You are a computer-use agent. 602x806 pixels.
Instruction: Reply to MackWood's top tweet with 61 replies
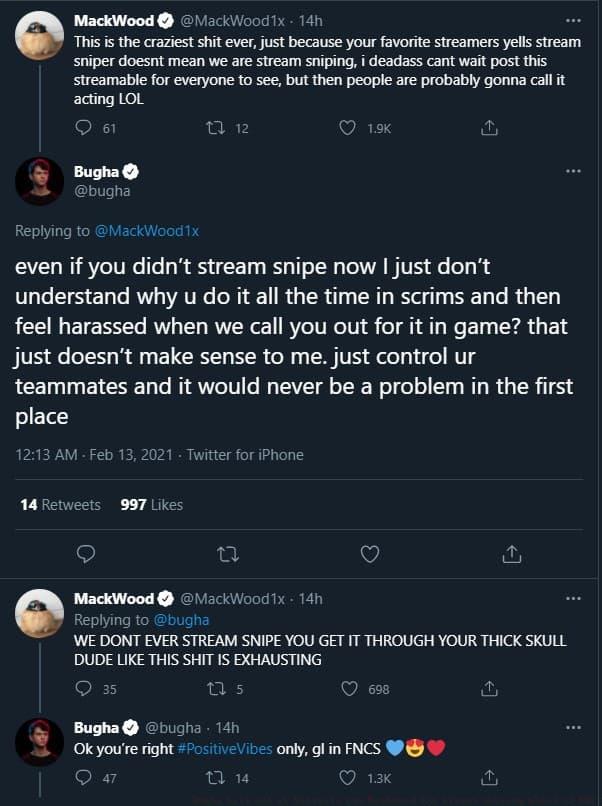tap(84, 128)
